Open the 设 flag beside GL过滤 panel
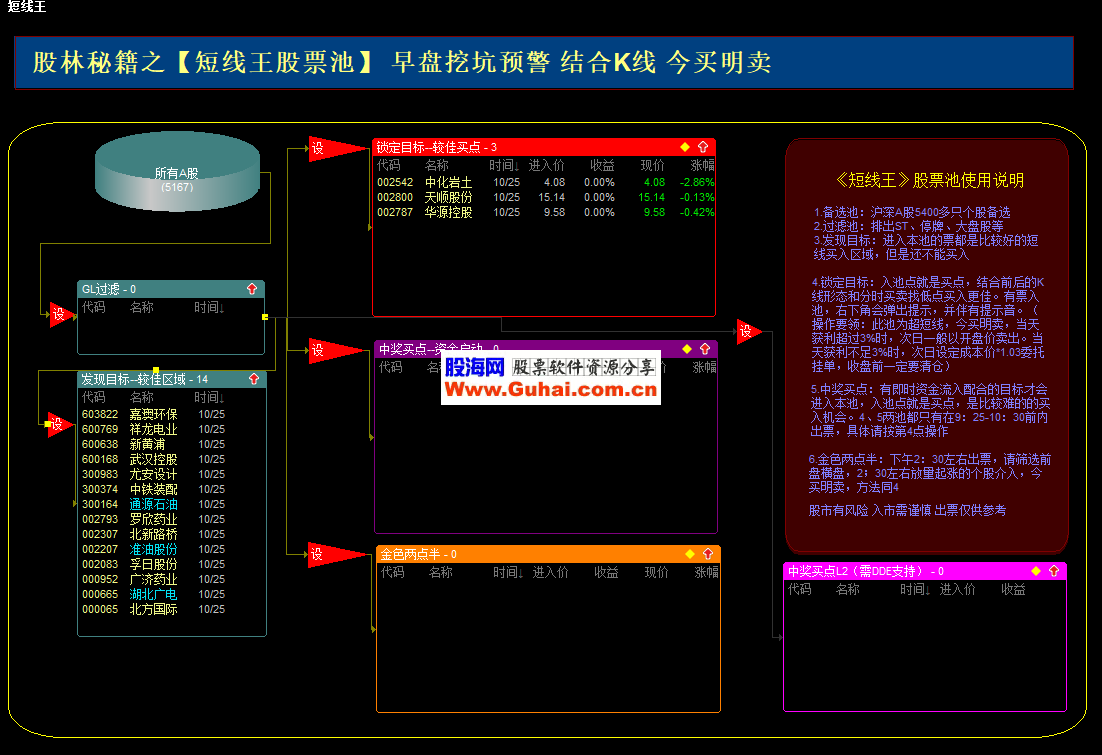Viewport: 1102px width, 755px height. (x=59, y=315)
